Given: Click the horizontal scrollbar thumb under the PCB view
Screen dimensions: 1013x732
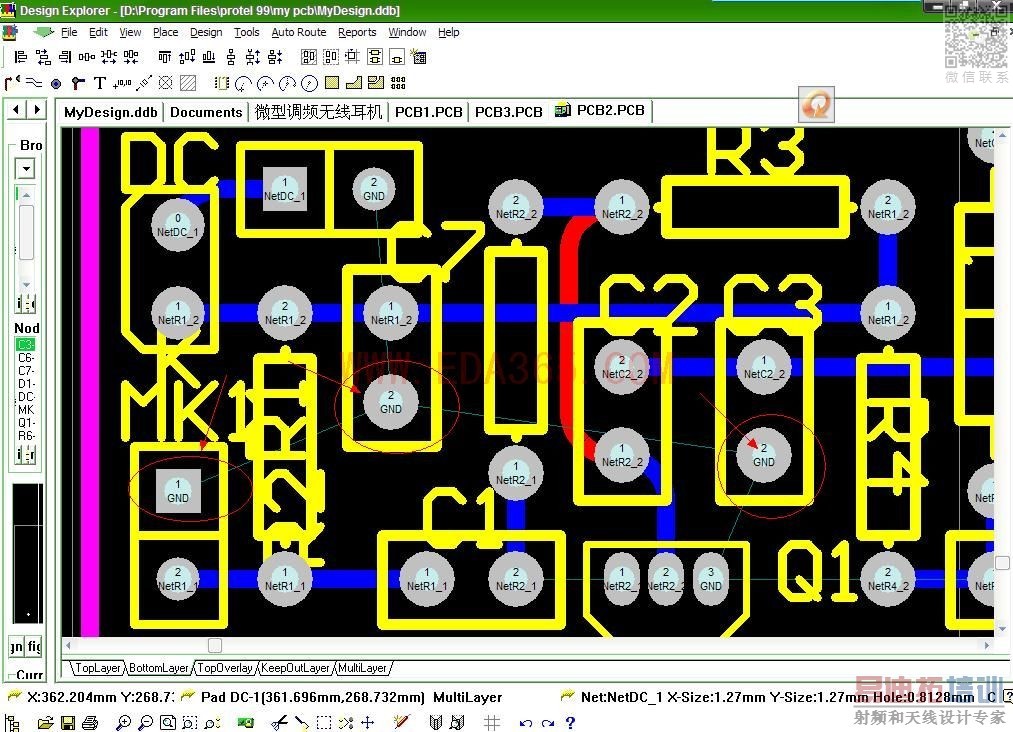Looking at the screenshot, I should [x=215, y=645].
